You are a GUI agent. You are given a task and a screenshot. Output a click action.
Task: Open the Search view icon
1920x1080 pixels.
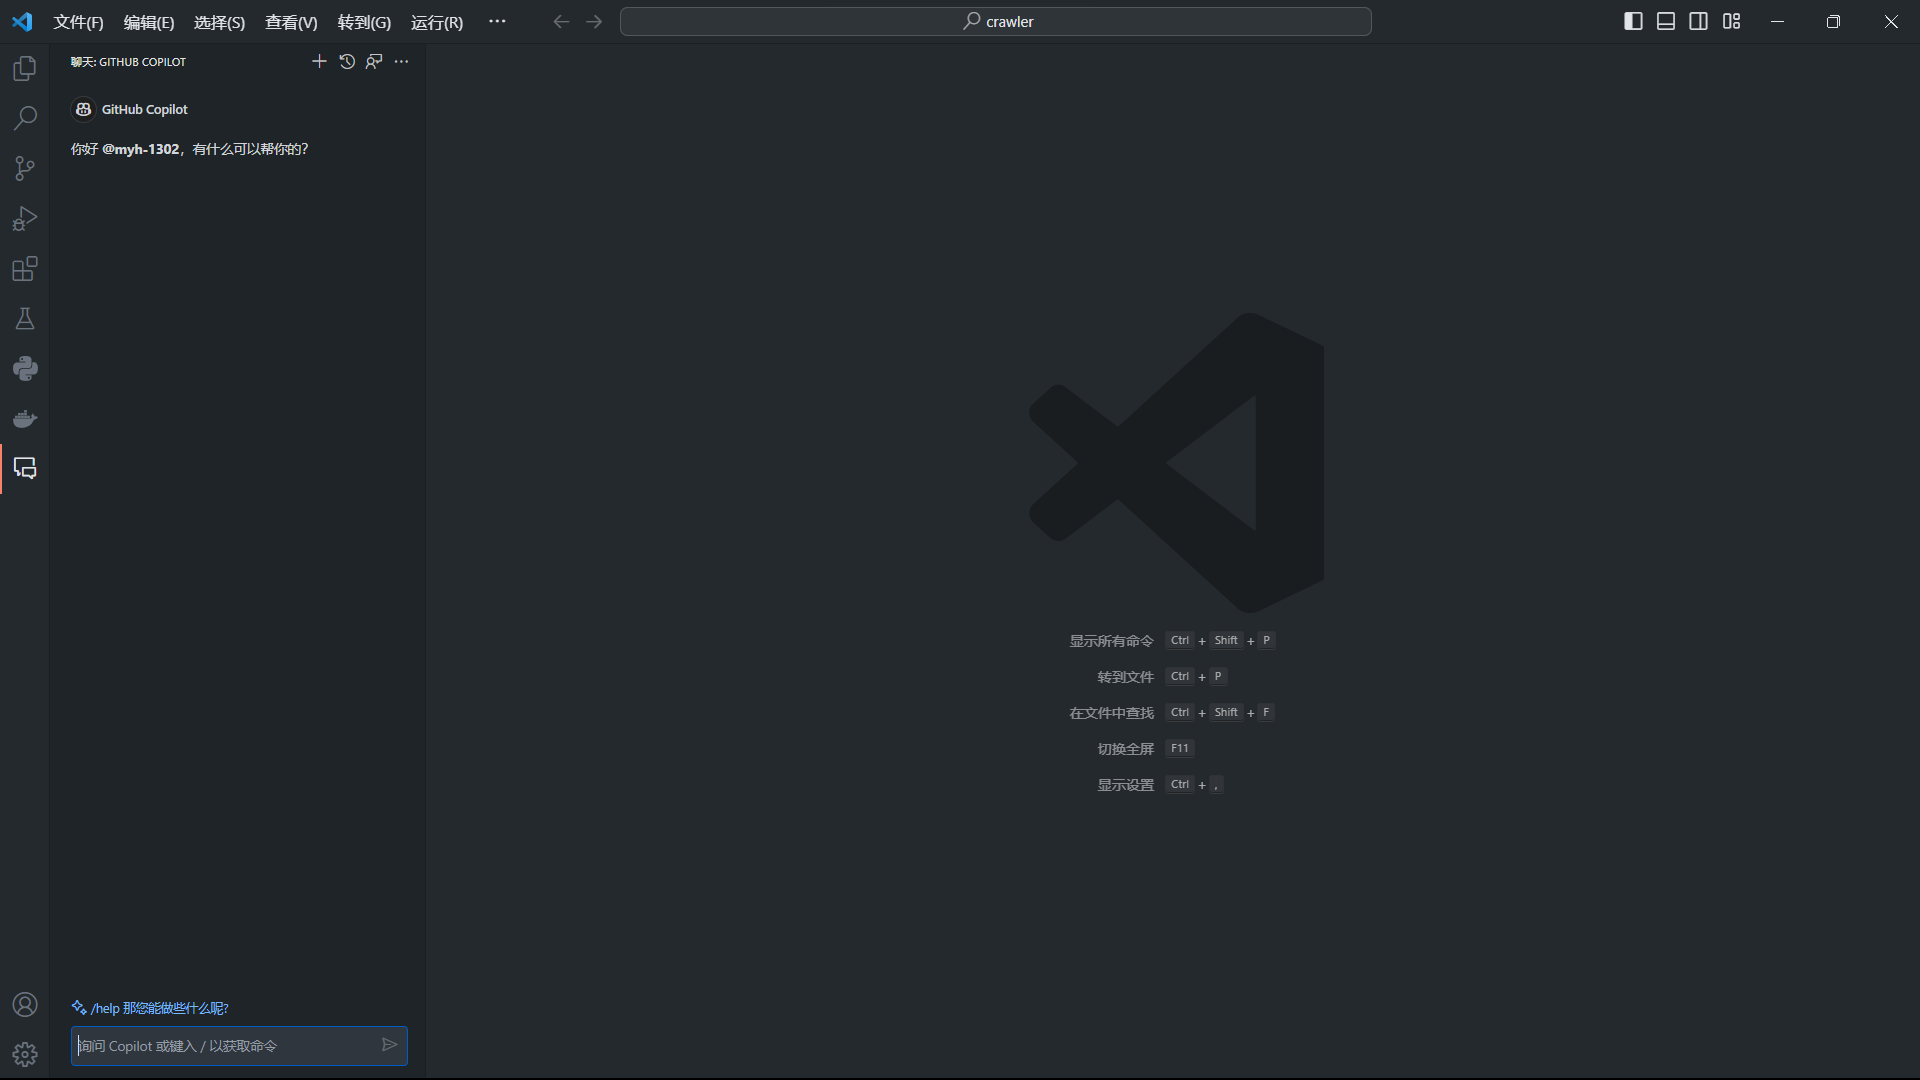pyautogui.click(x=25, y=118)
